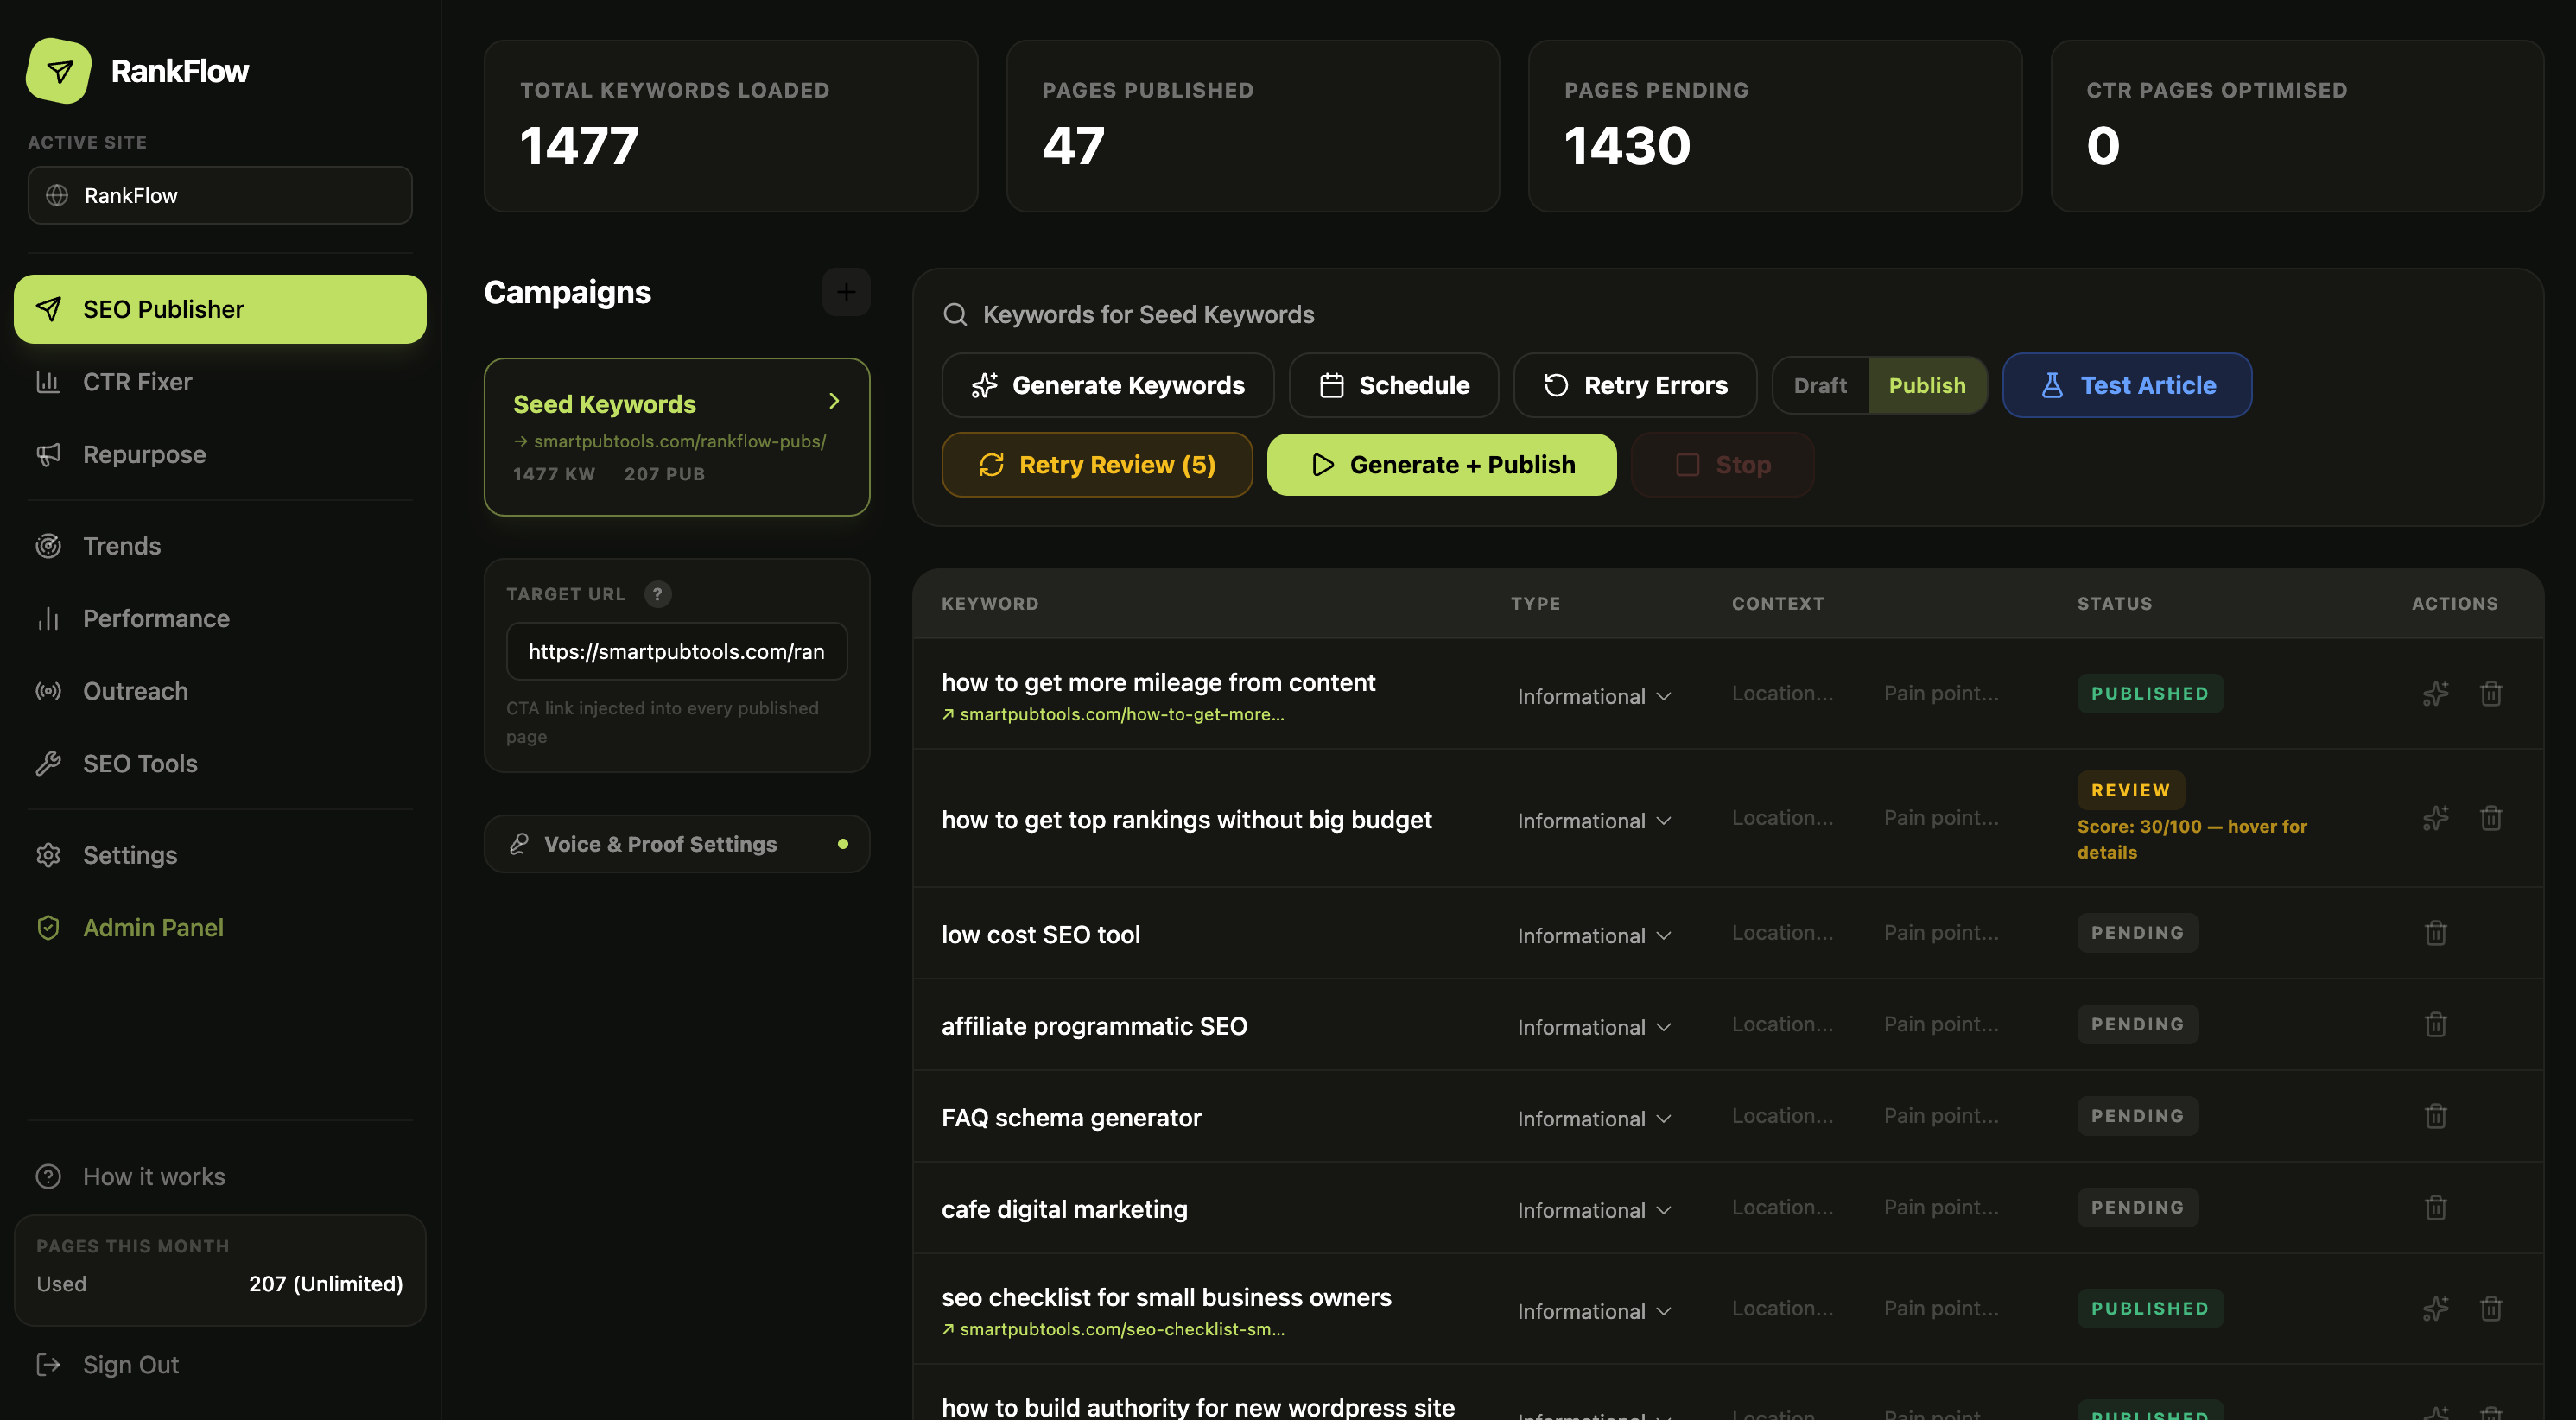Viewport: 2576px width, 1420px height.
Task: Click sparkle icon on 'top rankings without big budget' row
Action: [2435, 818]
